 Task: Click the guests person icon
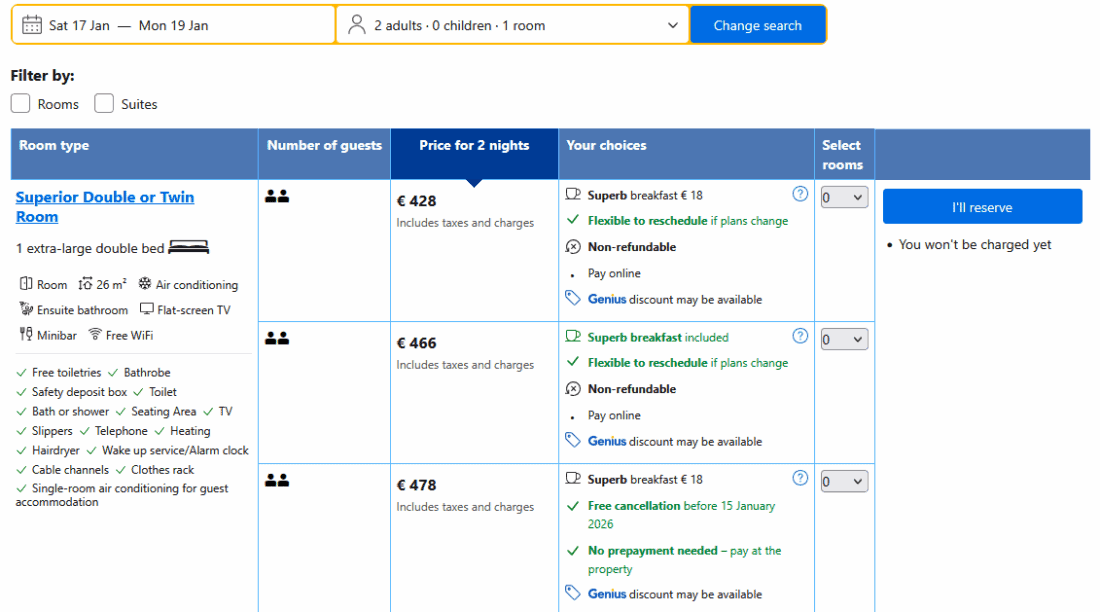357,25
